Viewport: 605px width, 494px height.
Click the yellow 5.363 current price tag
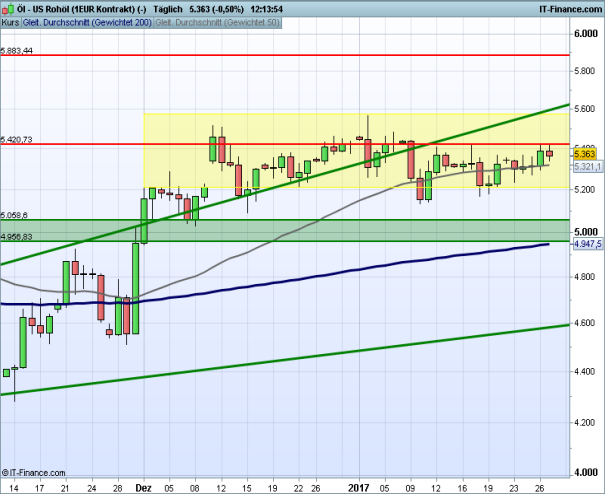[x=585, y=154]
